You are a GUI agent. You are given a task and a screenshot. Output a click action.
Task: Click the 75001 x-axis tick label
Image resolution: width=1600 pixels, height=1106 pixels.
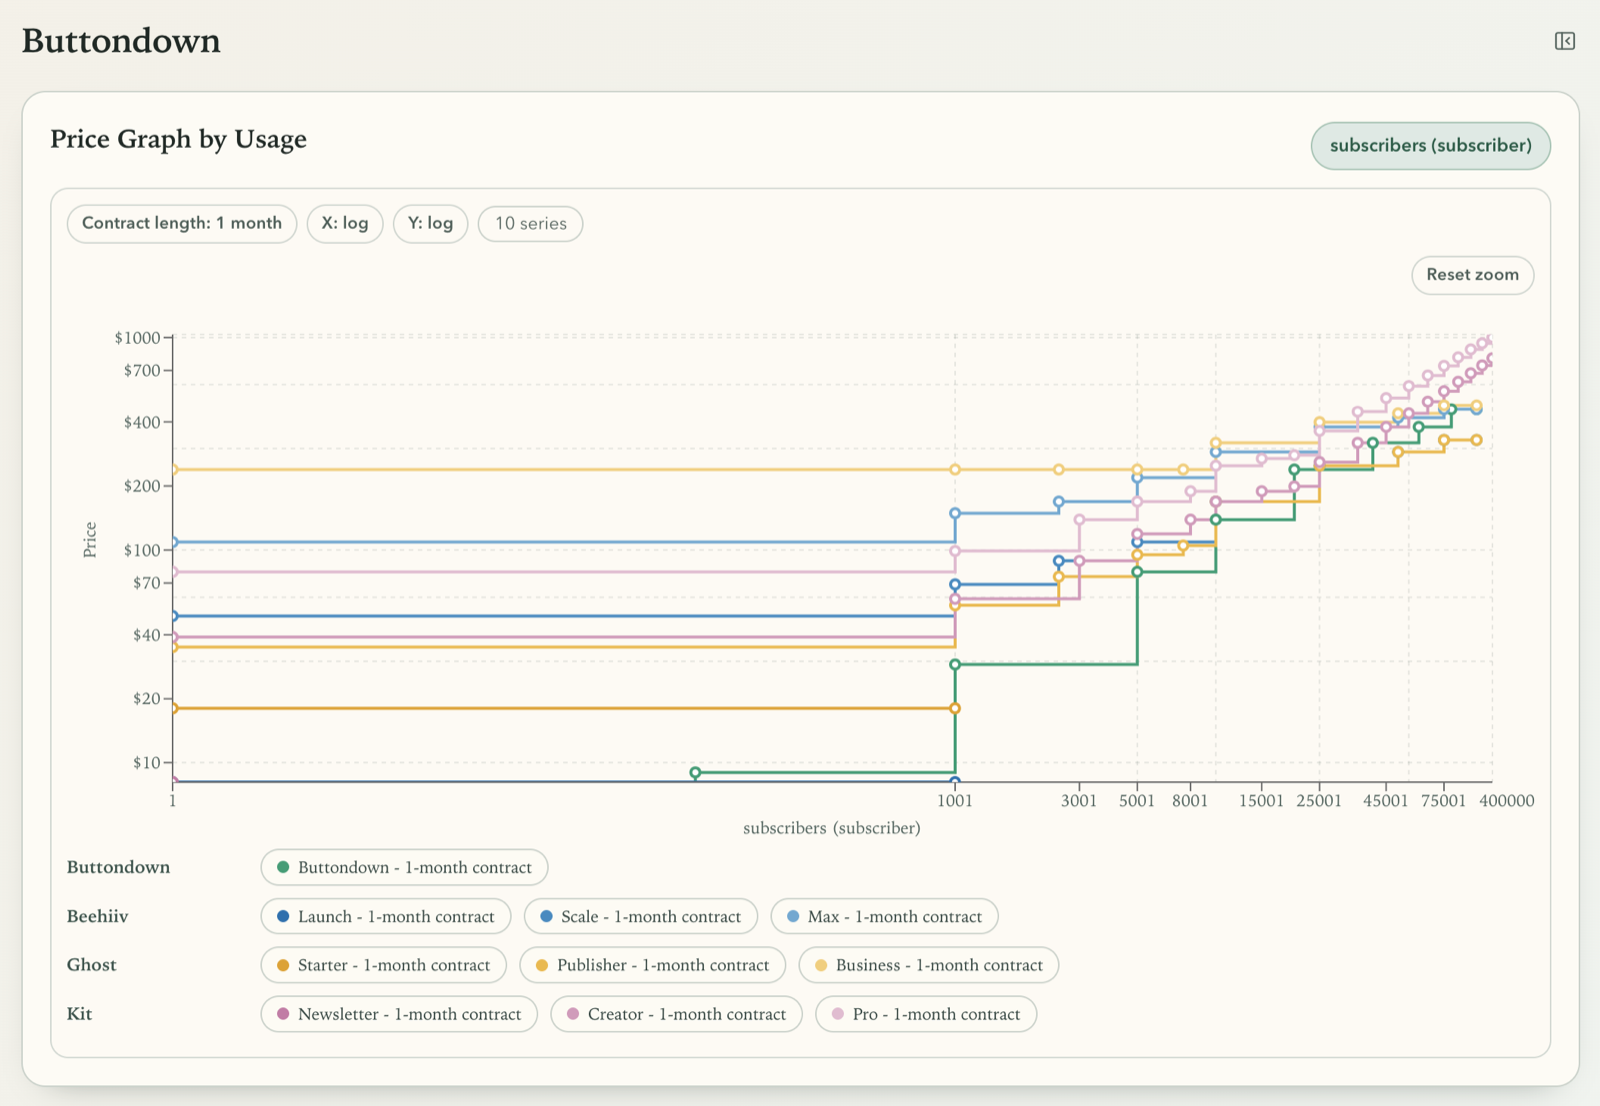1443,801
